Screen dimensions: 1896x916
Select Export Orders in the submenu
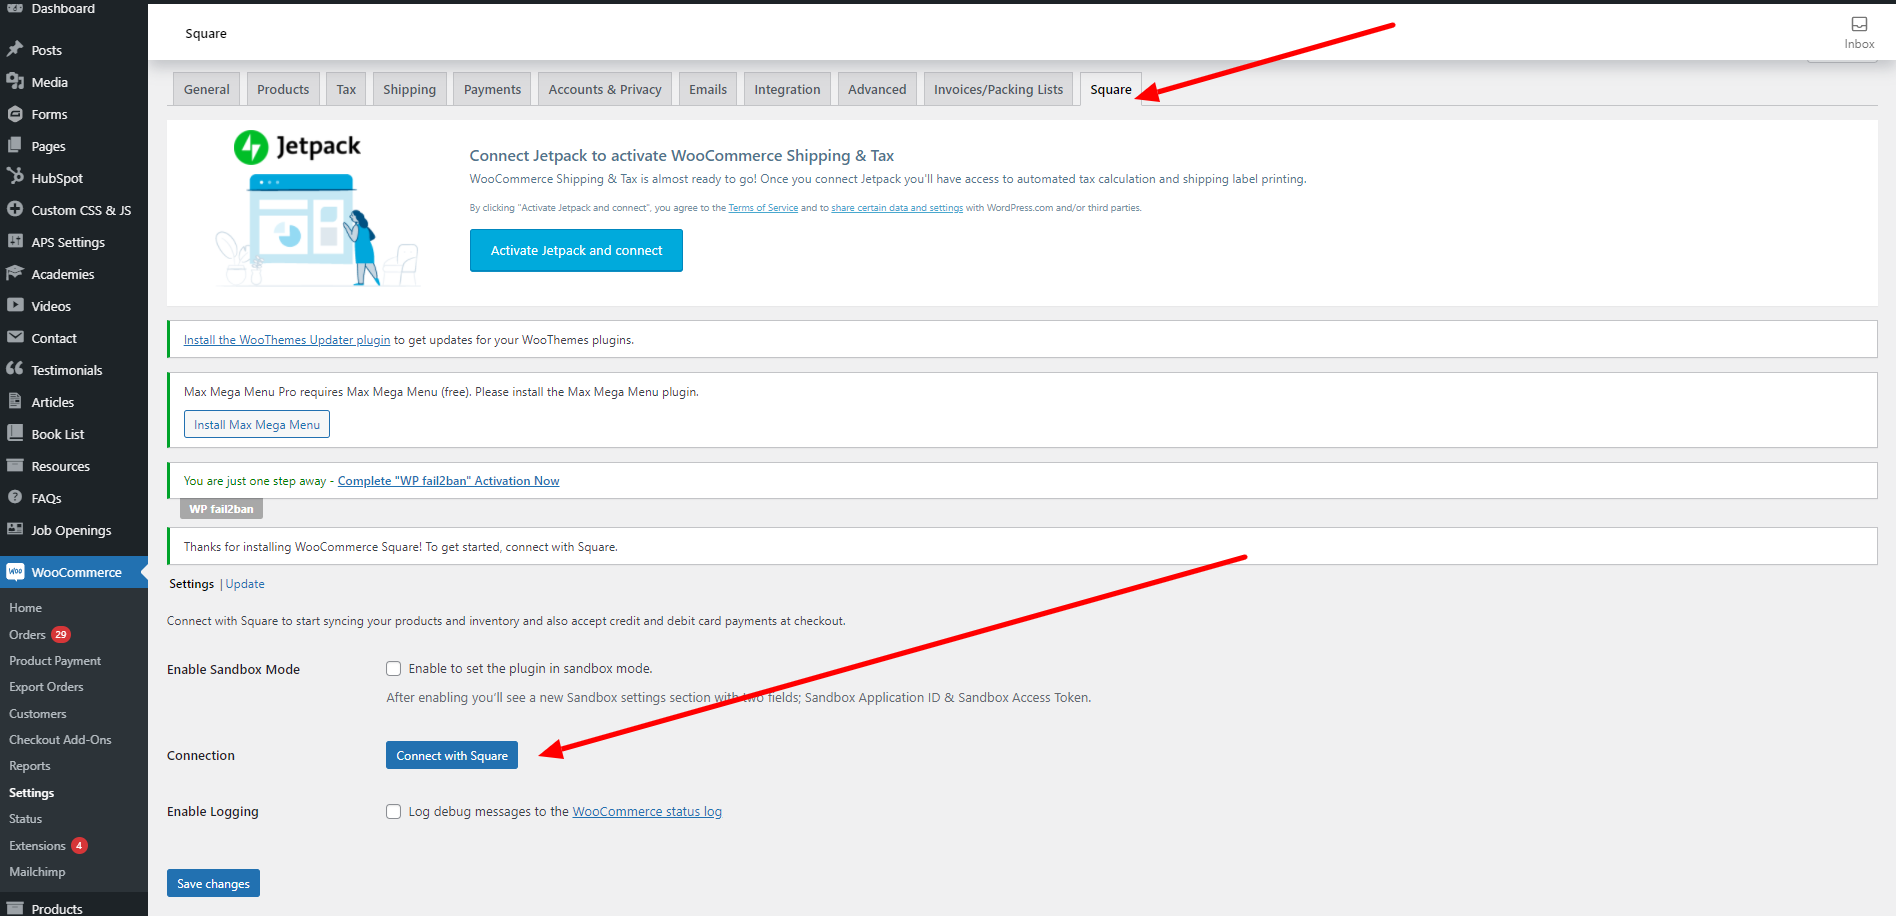[46, 687]
